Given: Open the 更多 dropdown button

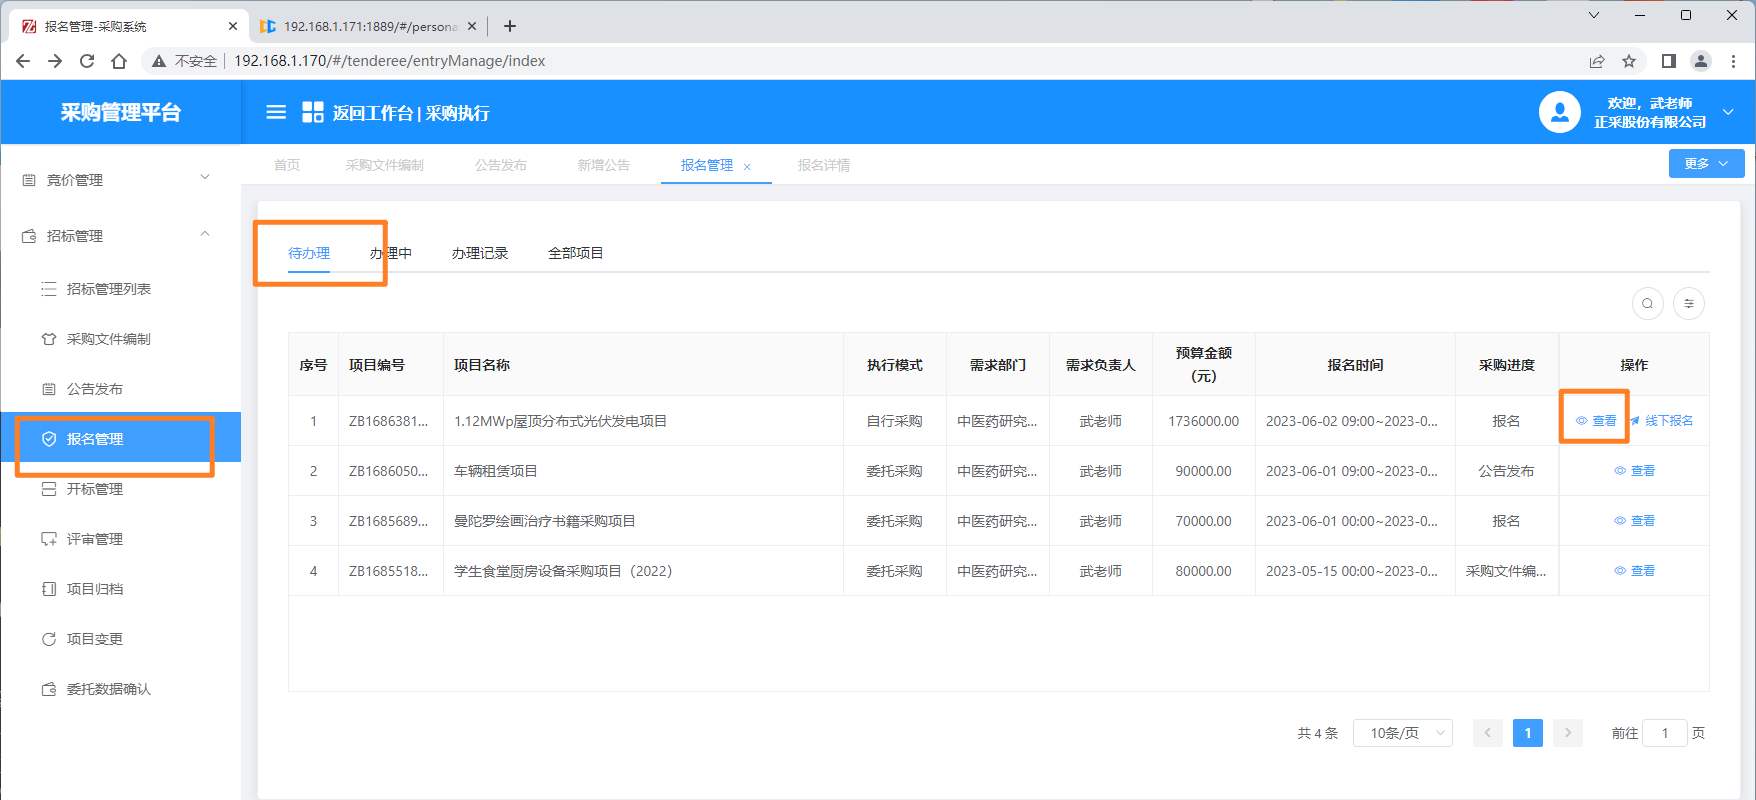Looking at the screenshot, I should [x=1706, y=164].
